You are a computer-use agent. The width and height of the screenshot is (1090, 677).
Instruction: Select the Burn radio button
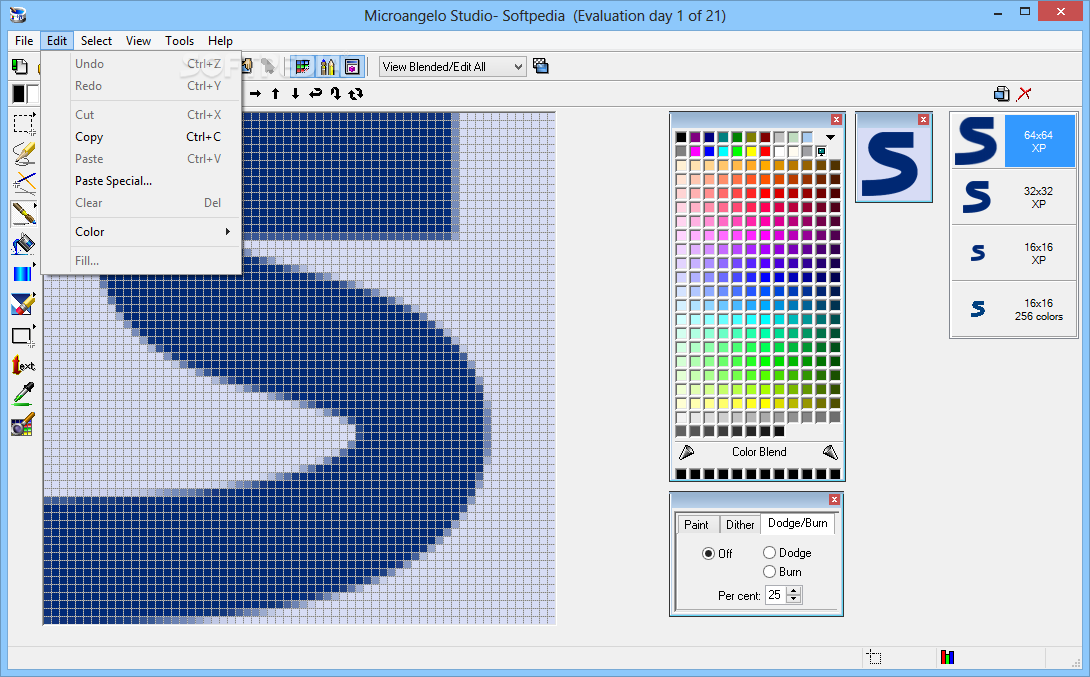click(x=769, y=571)
